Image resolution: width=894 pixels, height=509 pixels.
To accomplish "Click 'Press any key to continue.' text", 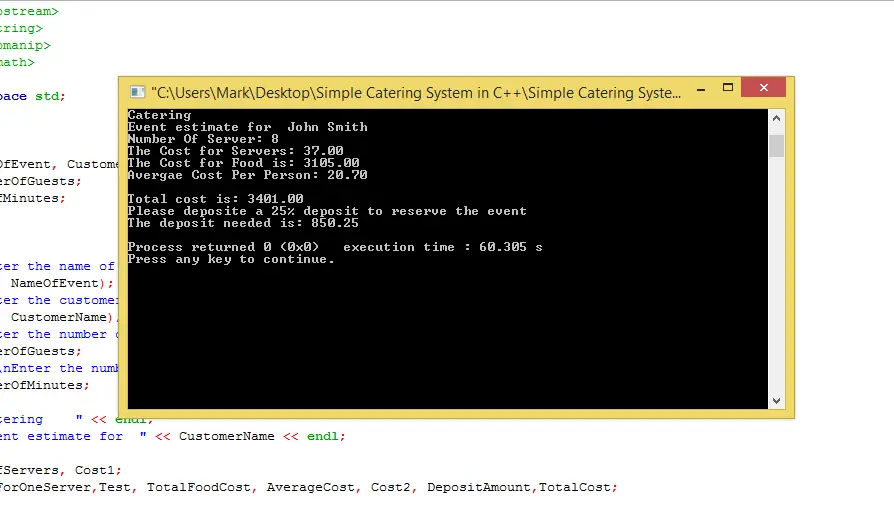I will pos(231,259).
